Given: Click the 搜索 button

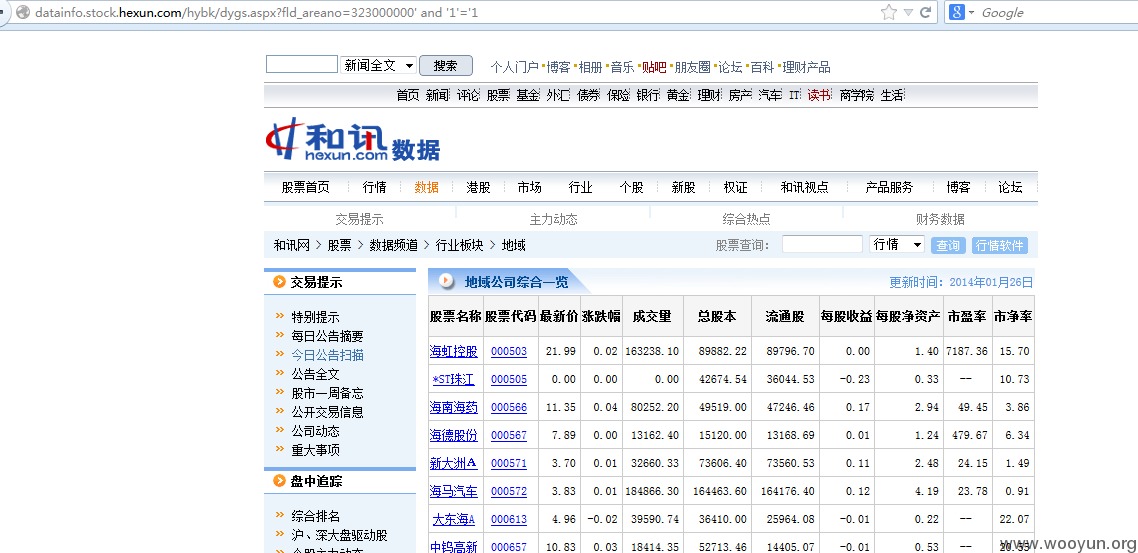Looking at the screenshot, I should [x=446, y=65].
